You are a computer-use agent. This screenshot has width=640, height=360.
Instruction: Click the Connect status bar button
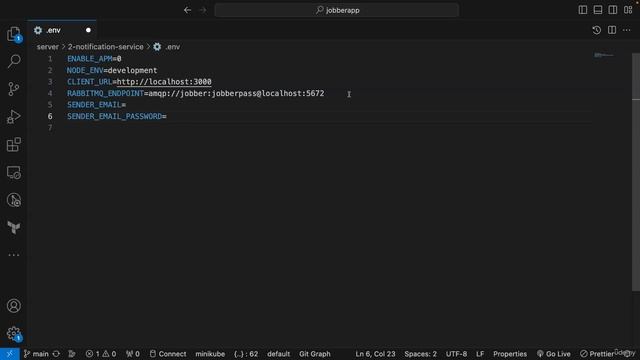(168, 354)
